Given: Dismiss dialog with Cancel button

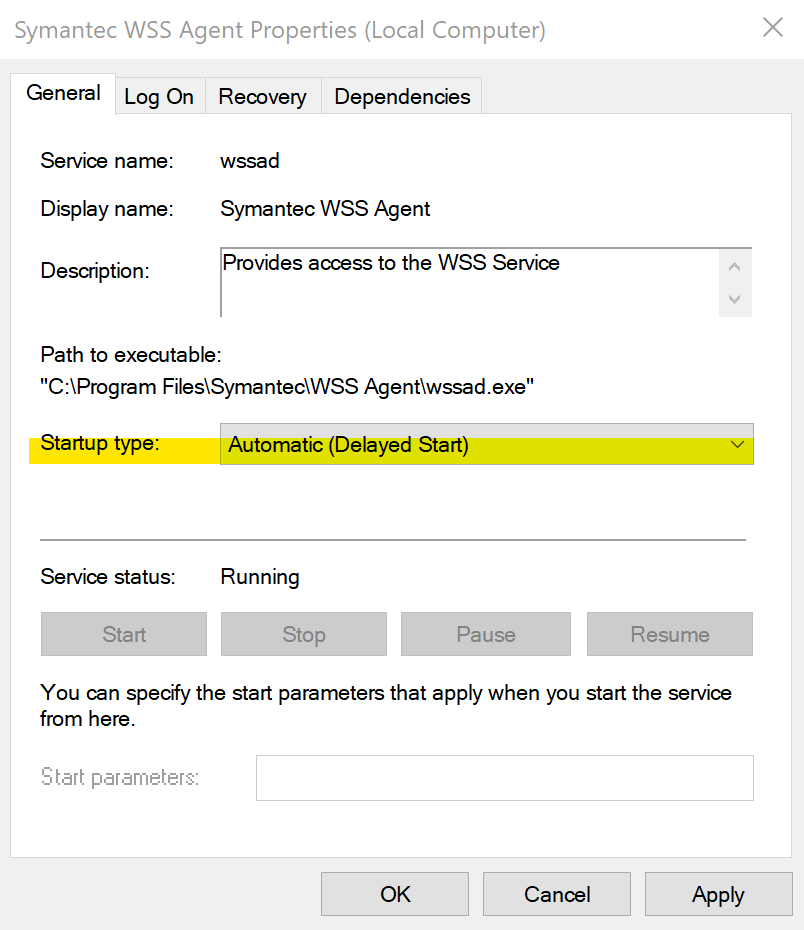Looking at the screenshot, I should tap(557, 894).
